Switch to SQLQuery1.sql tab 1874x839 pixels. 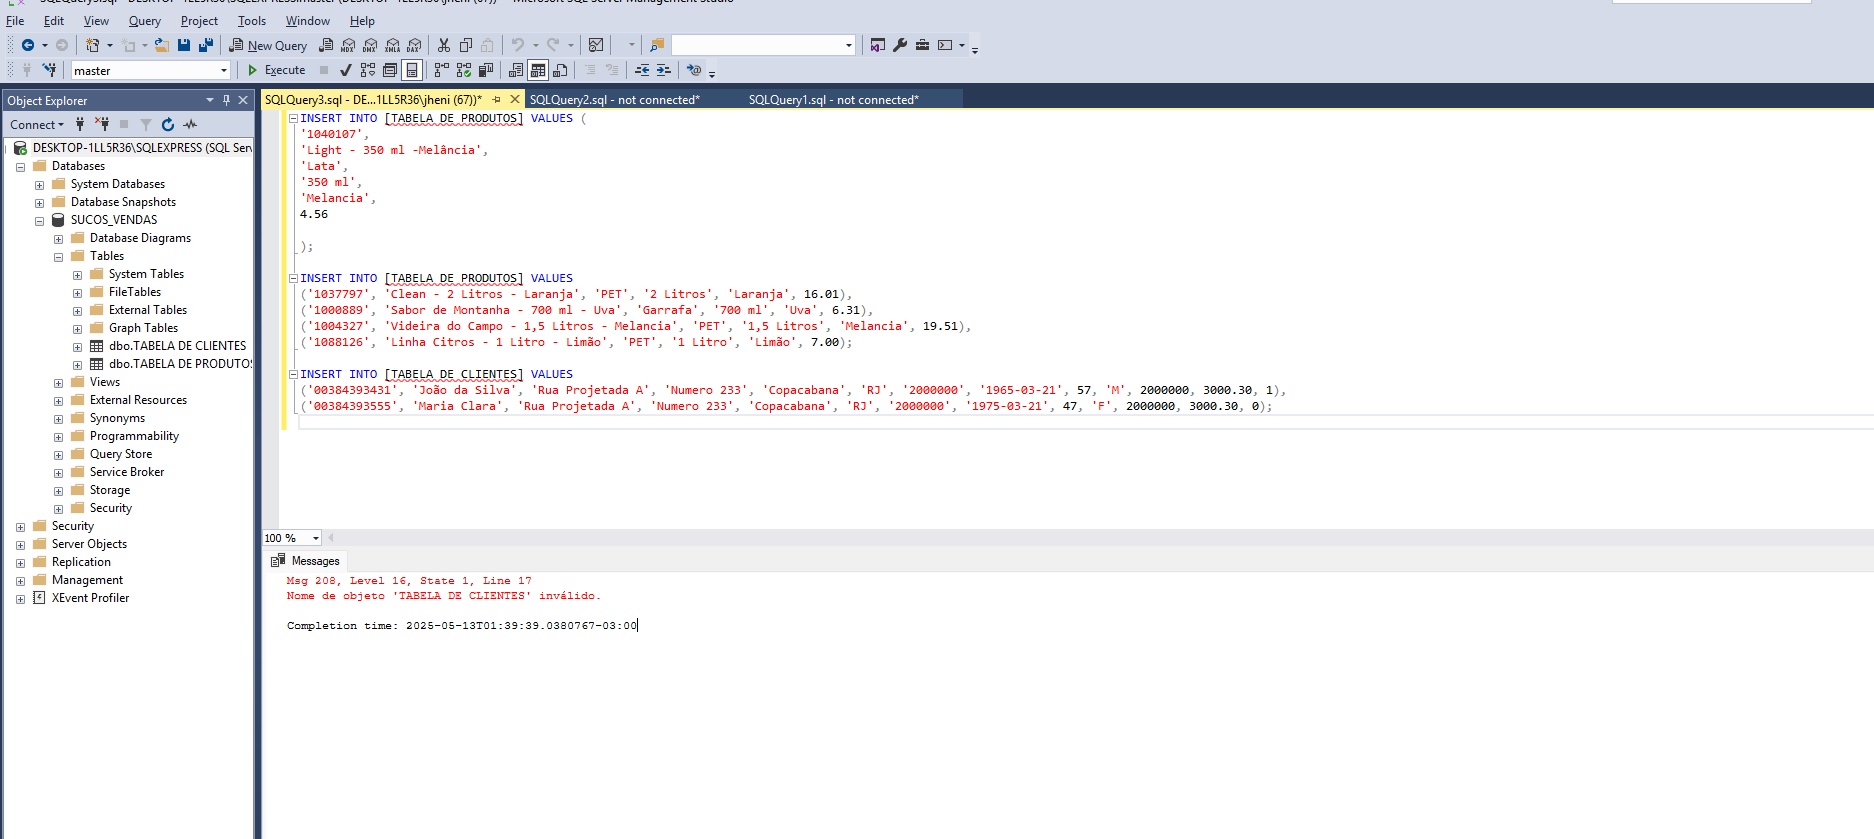point(833,100)
